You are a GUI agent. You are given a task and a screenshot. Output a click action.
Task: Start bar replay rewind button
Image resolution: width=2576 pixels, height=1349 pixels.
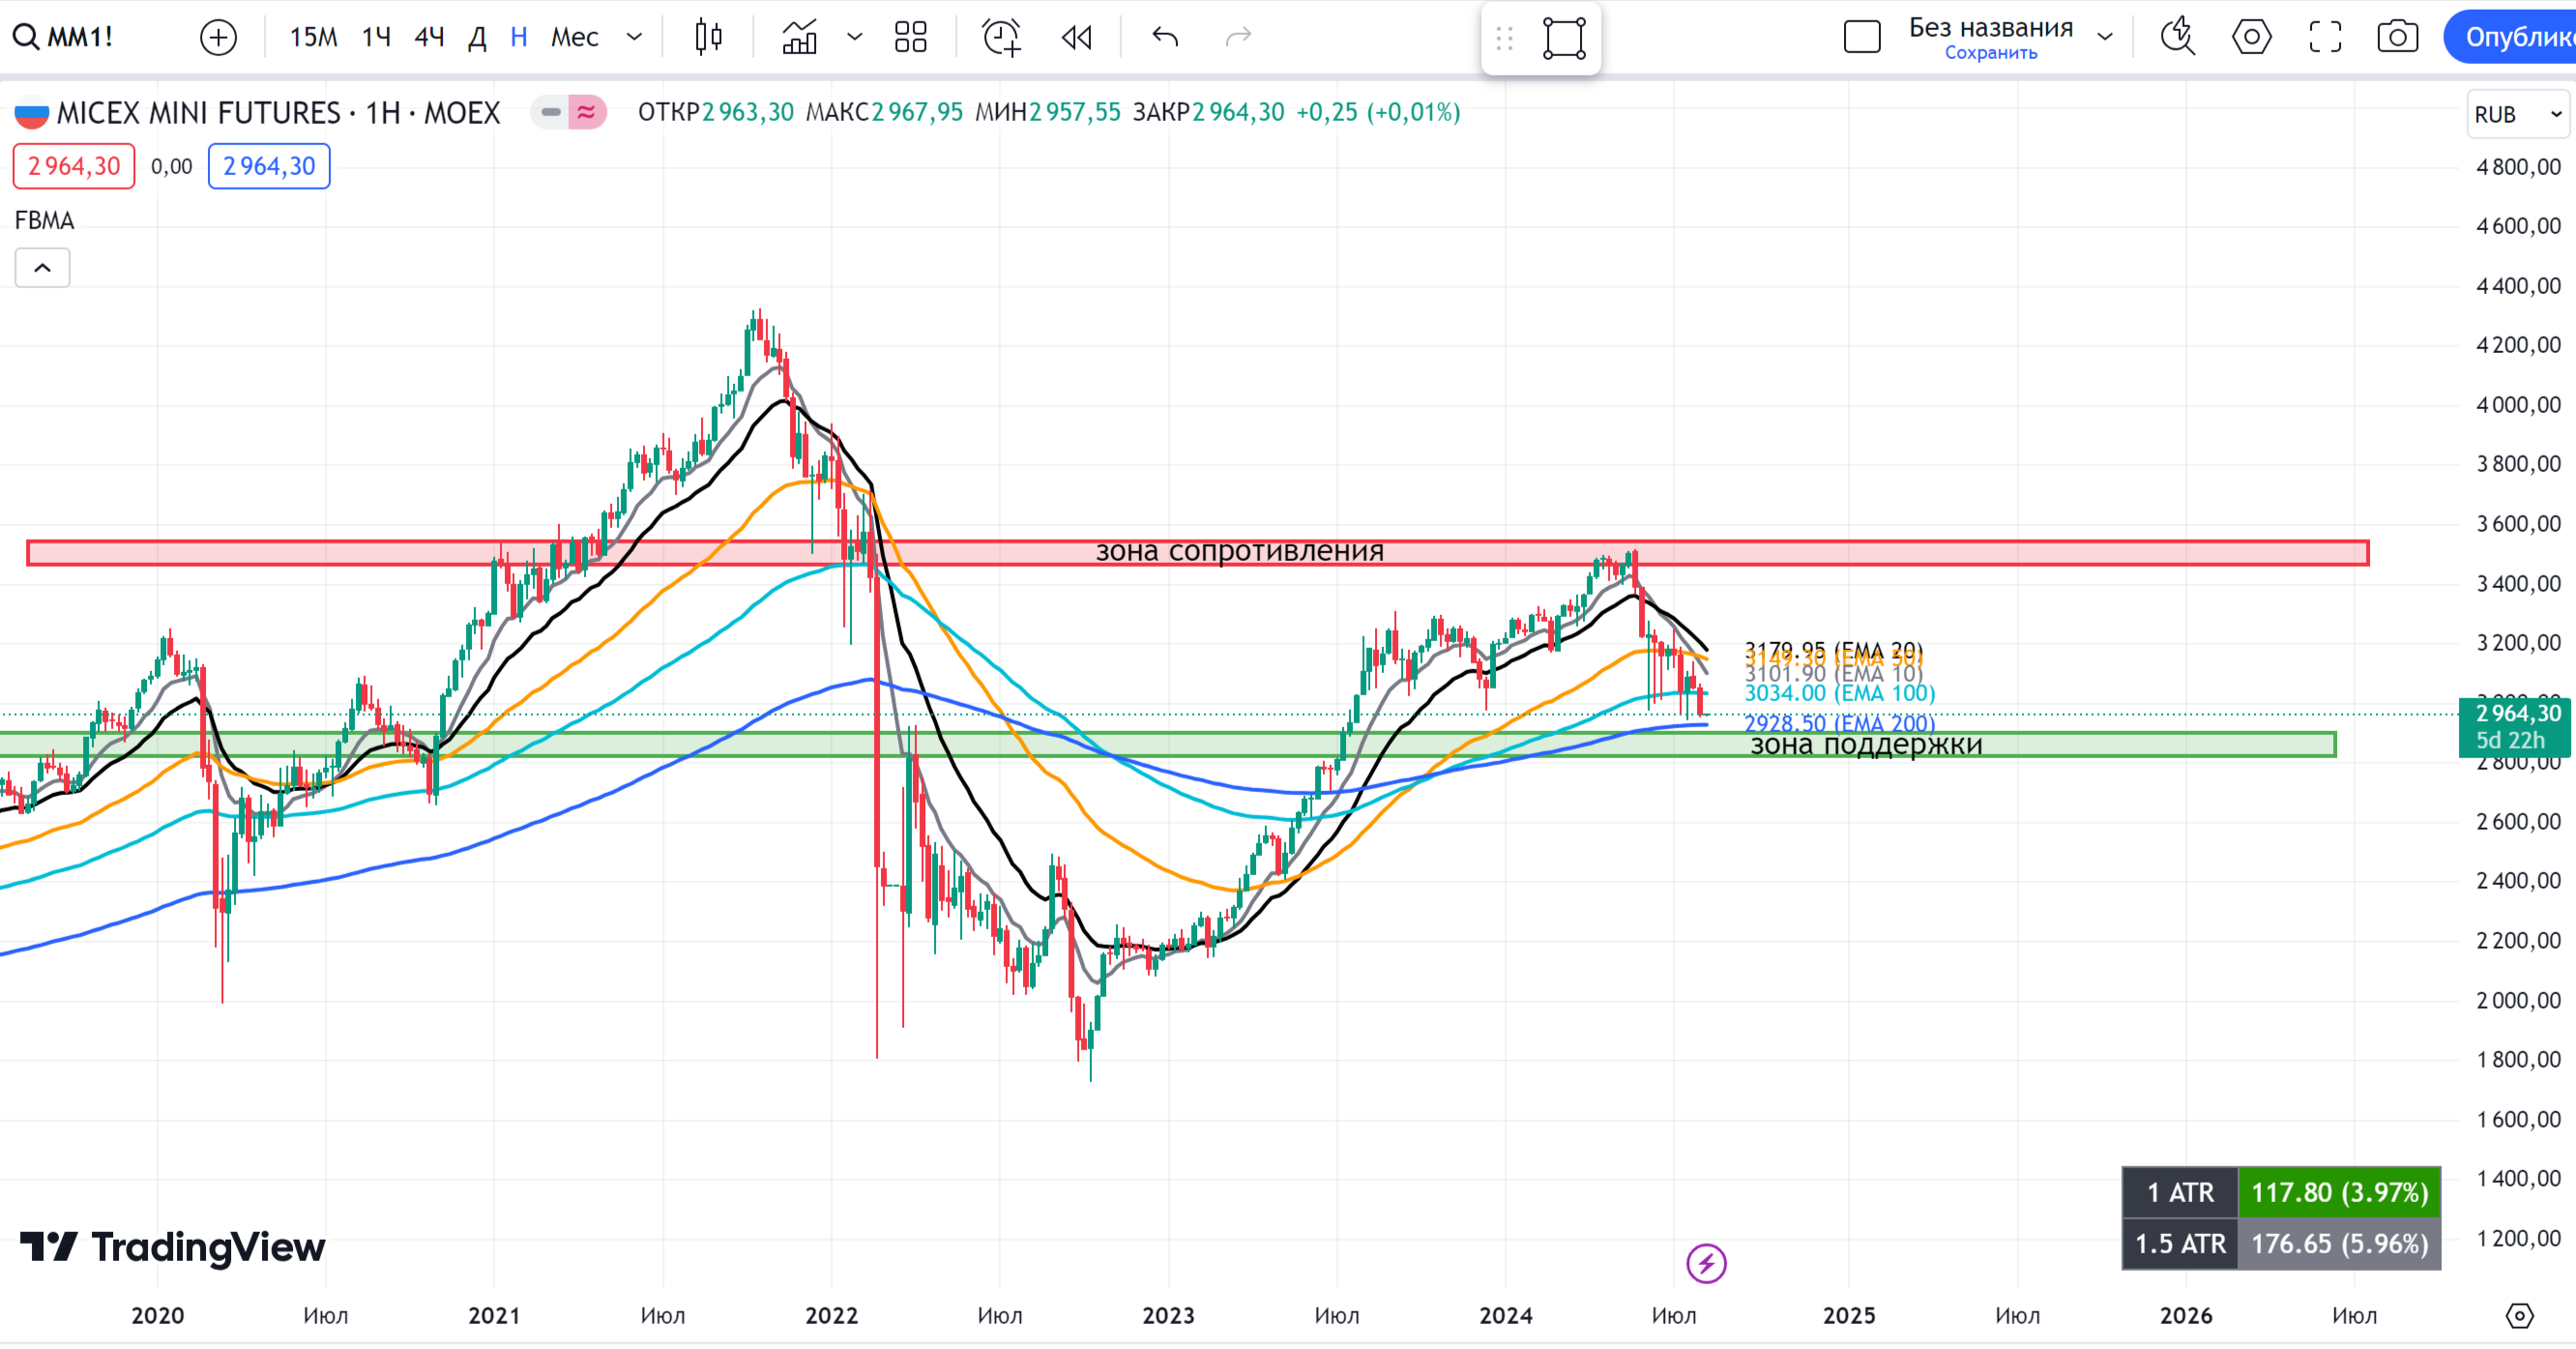click(1076, 37)
